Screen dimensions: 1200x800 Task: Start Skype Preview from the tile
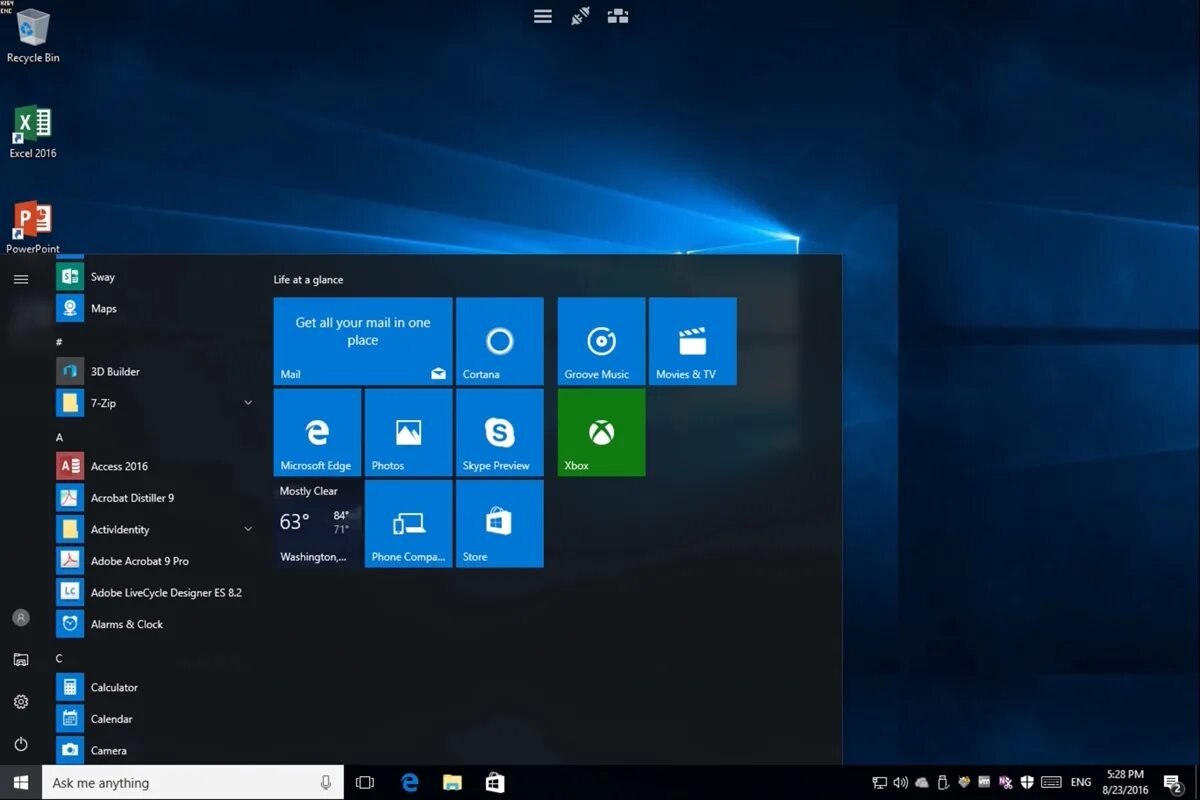499,432
